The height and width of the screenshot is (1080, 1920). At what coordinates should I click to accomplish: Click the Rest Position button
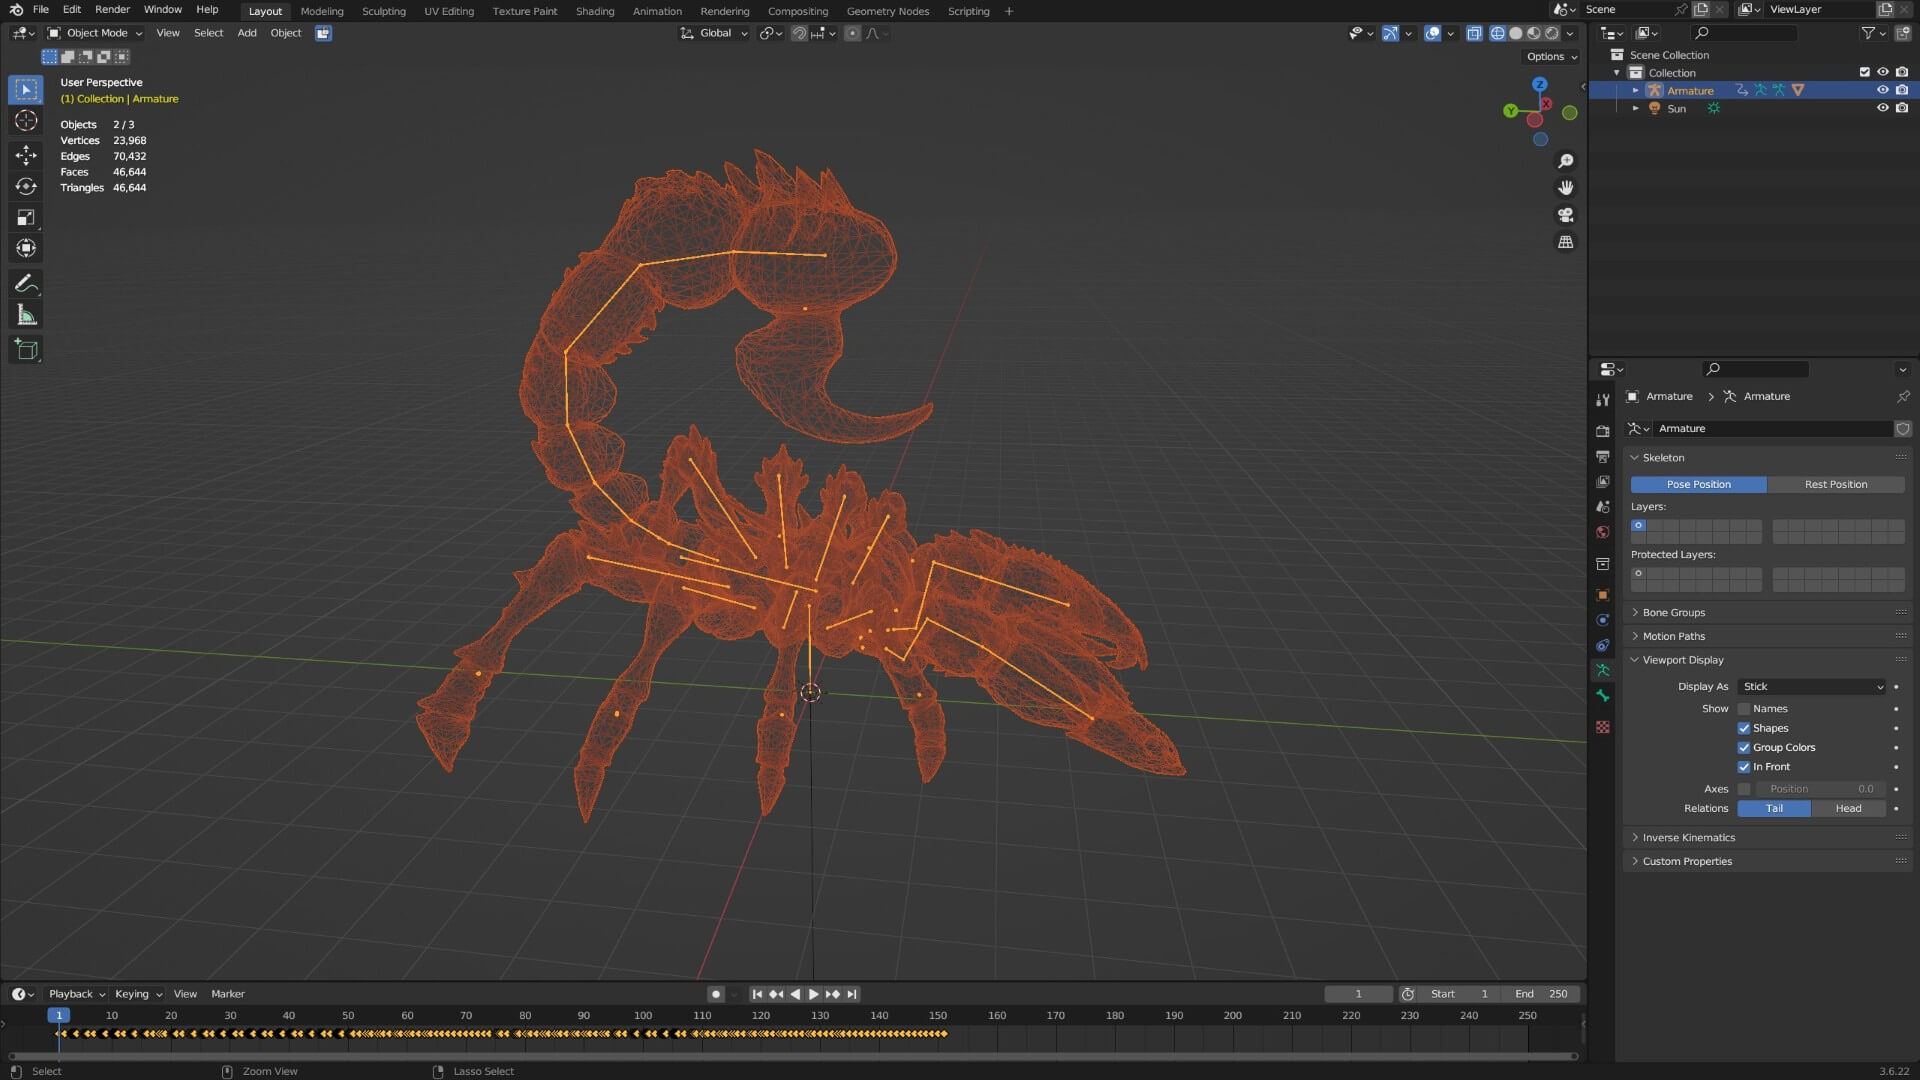1836,485
